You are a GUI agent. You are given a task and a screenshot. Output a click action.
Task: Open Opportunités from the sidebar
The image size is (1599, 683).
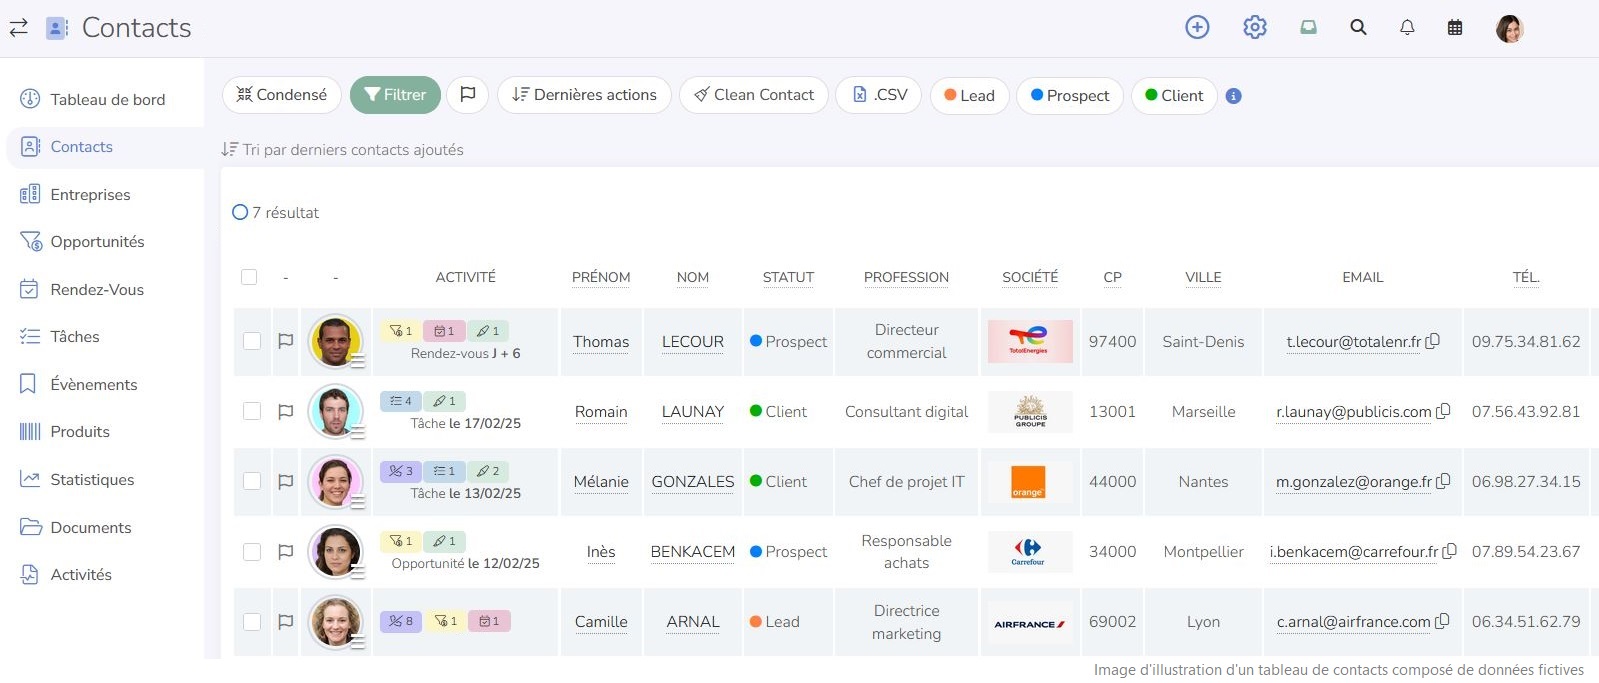pos(97,242)
